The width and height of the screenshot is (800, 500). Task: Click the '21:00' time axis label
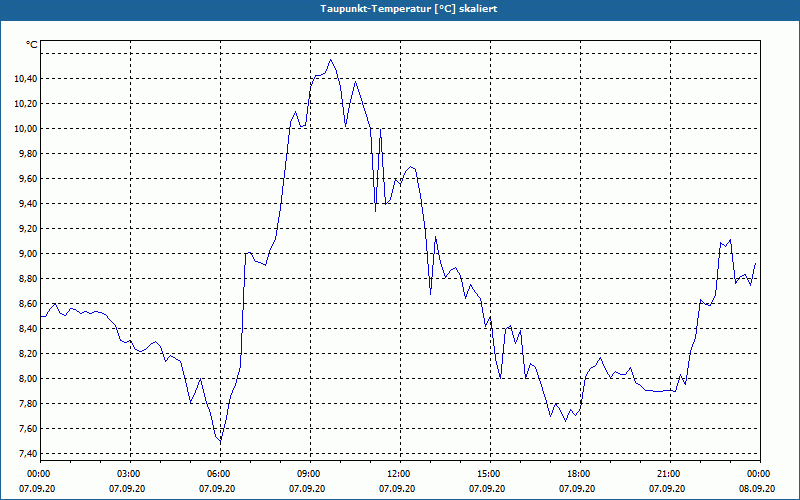(x=670, y=473)
